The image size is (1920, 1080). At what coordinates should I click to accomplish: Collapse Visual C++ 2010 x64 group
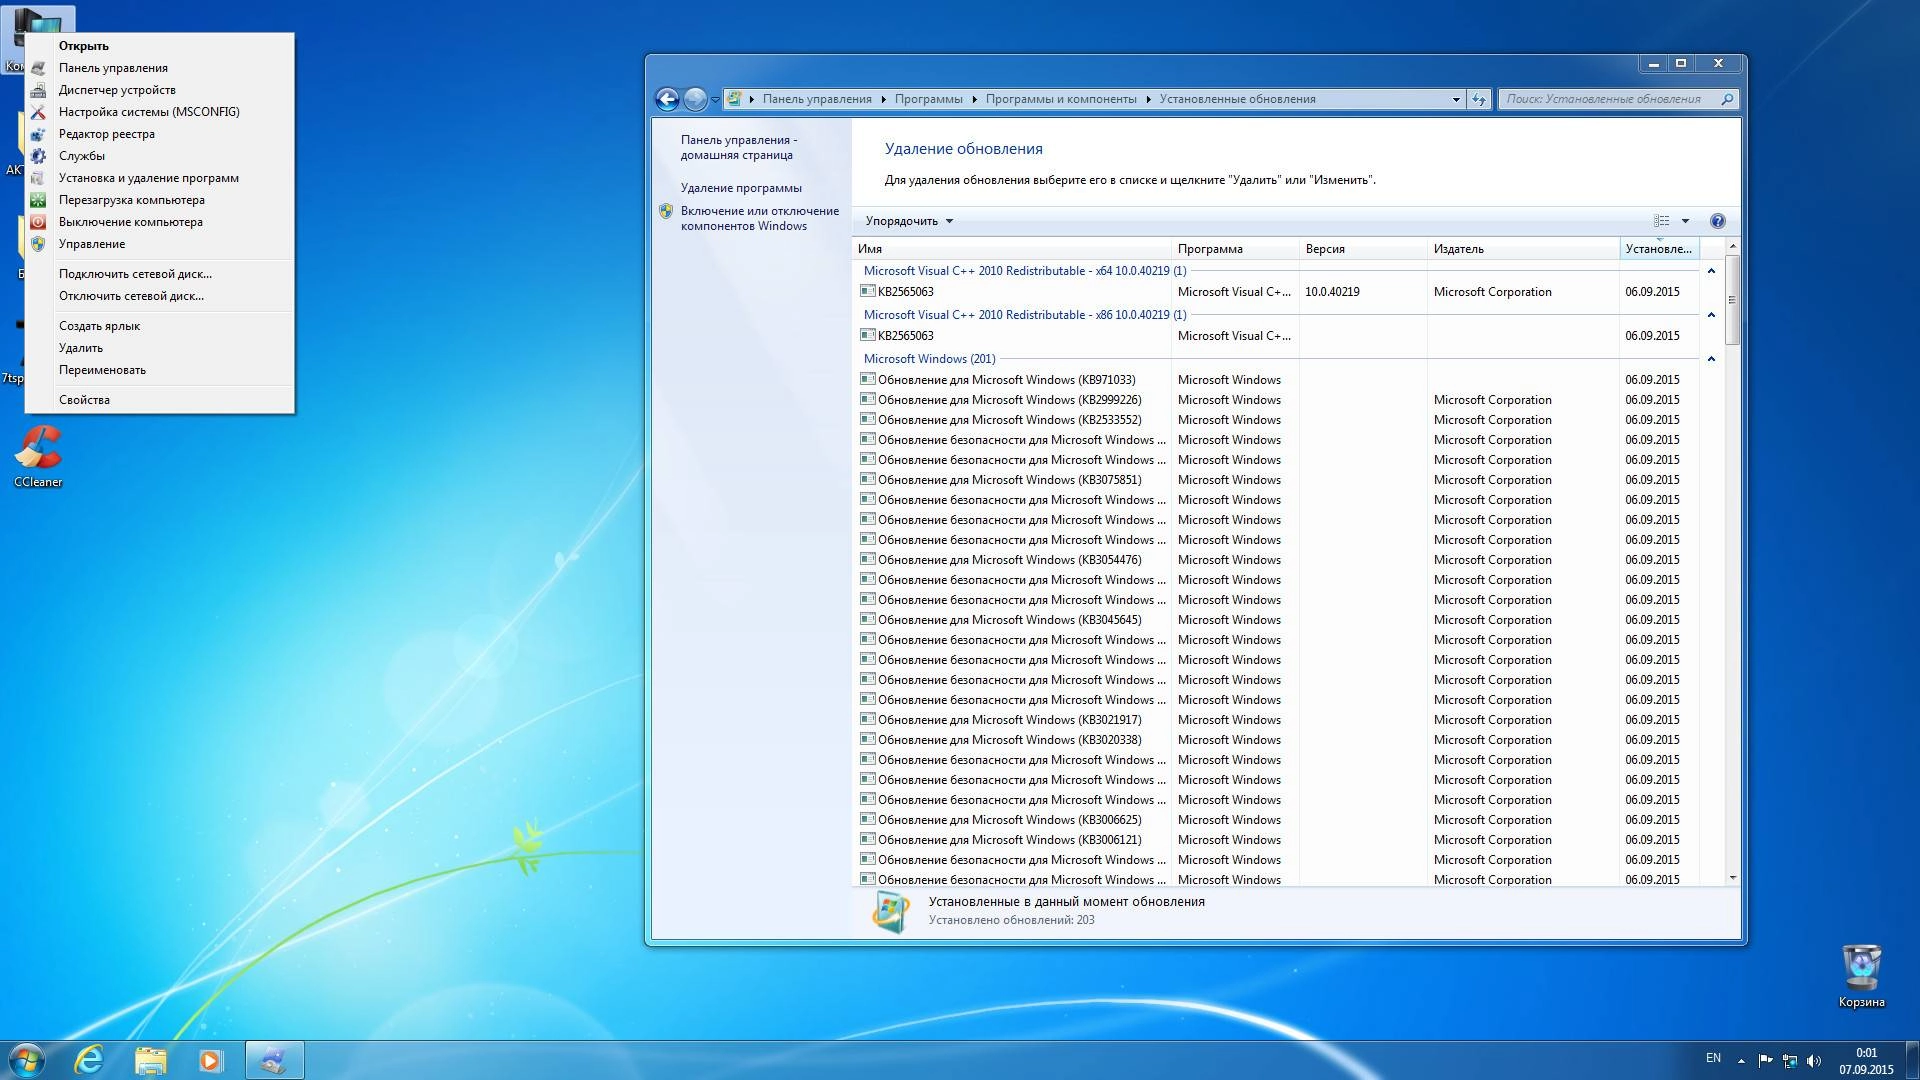pos(1711,271)
